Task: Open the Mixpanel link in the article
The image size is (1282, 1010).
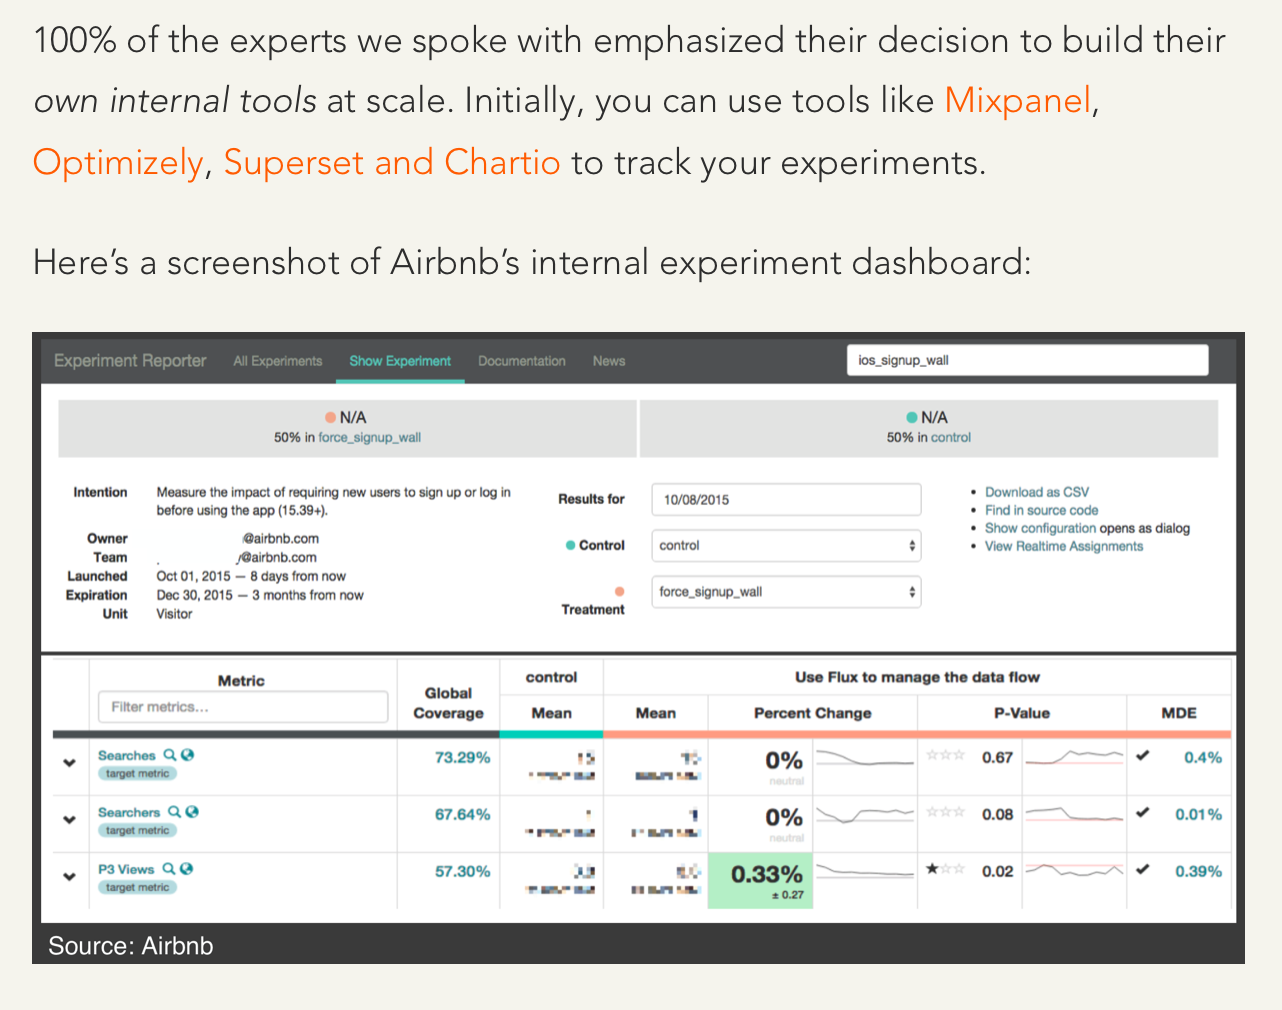Action: click(x=1017, y=101)
